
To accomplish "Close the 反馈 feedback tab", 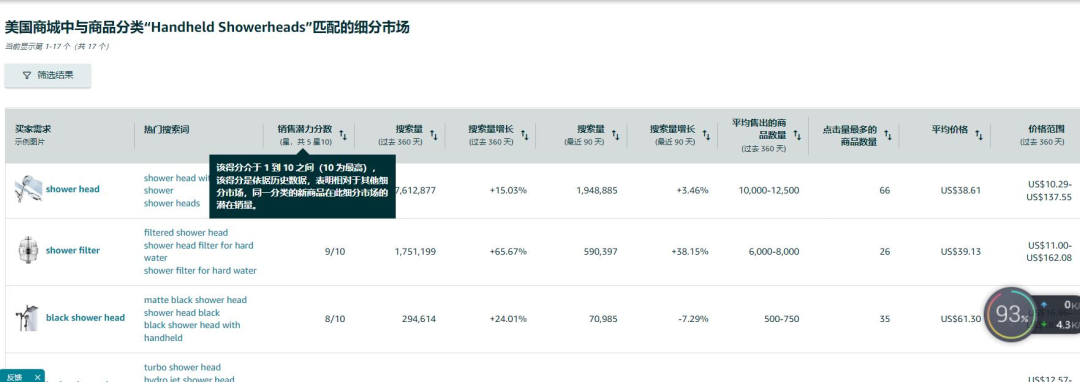I will 37,377.
